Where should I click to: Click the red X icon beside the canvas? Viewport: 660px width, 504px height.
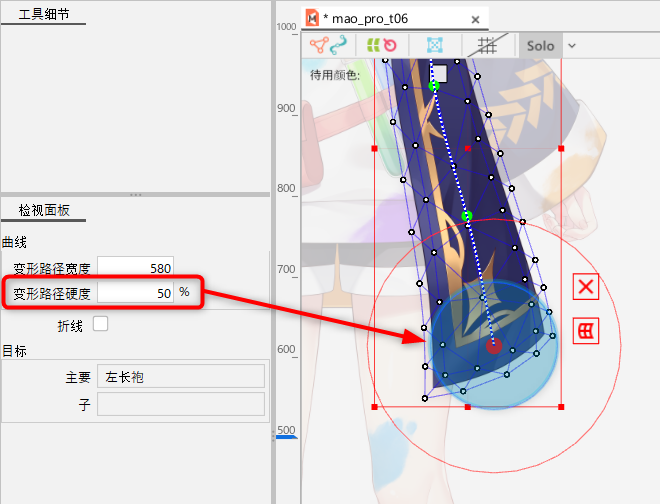(586, 288)
